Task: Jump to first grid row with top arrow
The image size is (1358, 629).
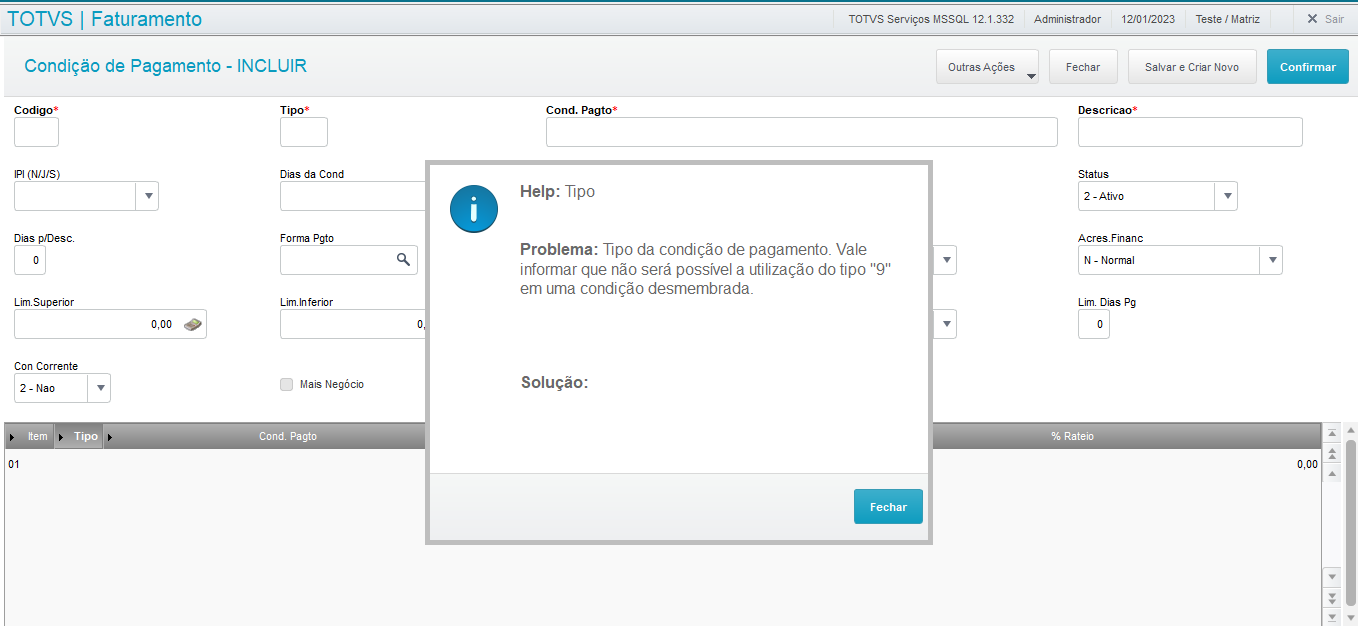Action: point(1331,434)
